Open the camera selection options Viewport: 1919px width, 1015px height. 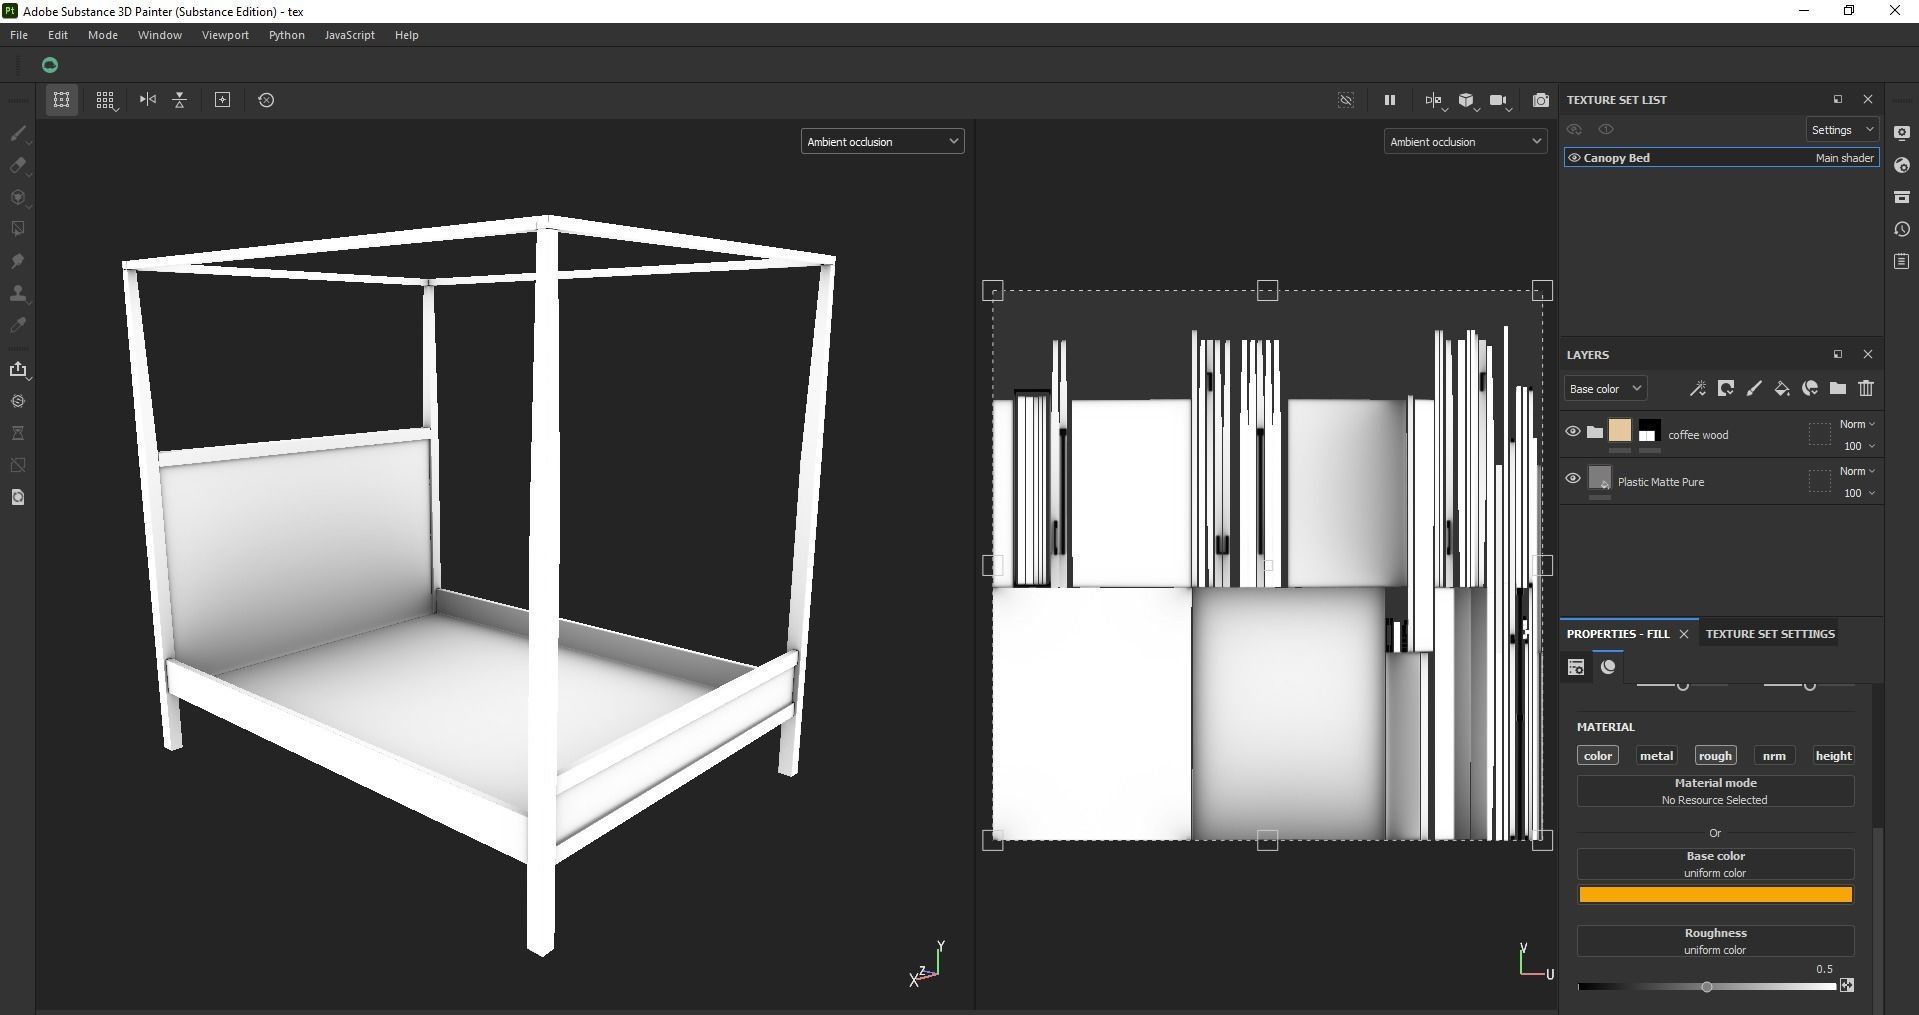click(1498, 100)
